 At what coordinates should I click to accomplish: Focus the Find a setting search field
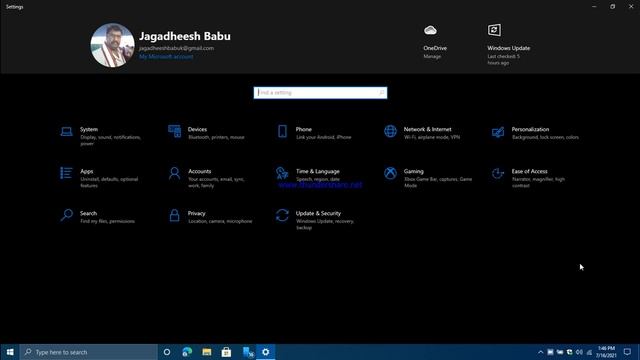[x=320, y=93]
